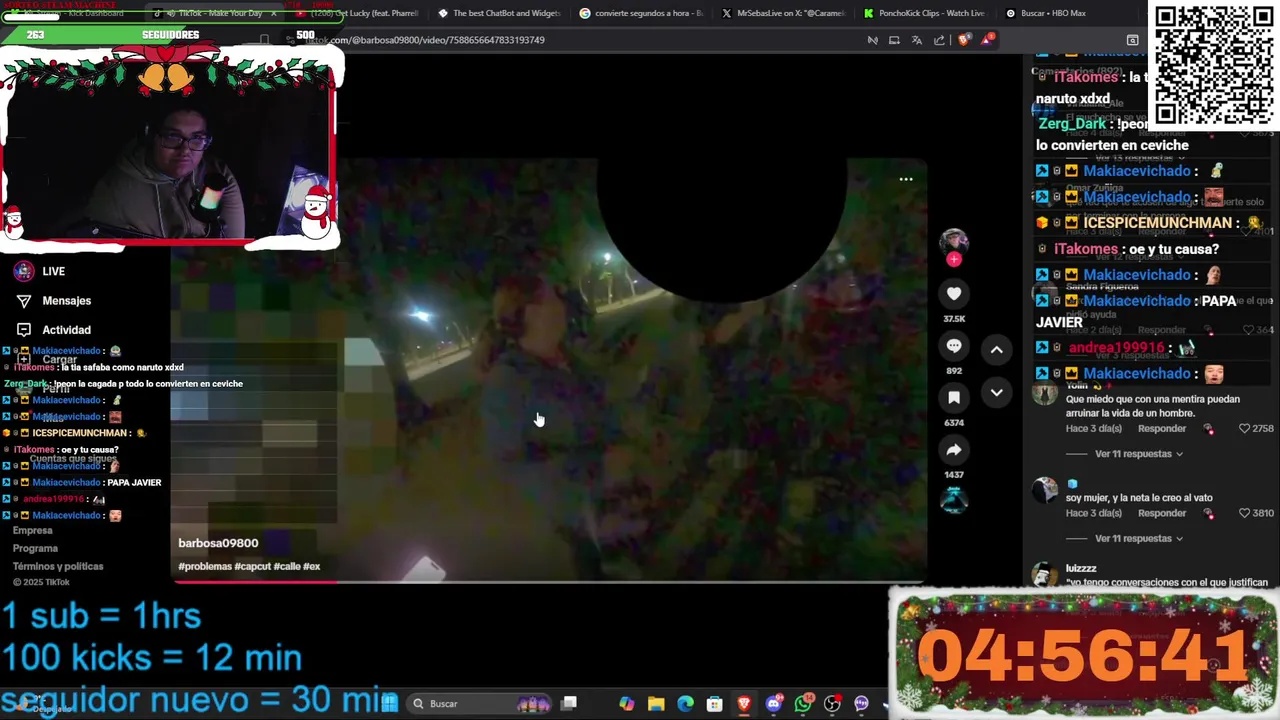Close the TikTok - Make Your Day tab
This screenshot has height=720, width=1280.
coord(274,13)
